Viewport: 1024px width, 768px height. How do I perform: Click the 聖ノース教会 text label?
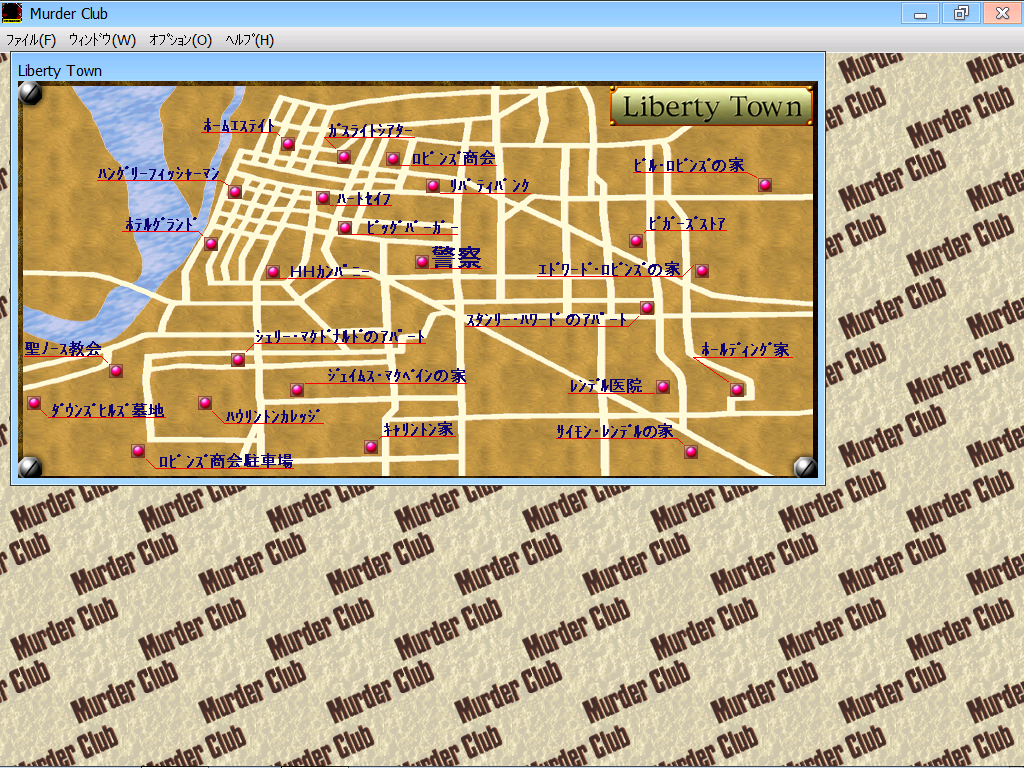coord(63,349)
